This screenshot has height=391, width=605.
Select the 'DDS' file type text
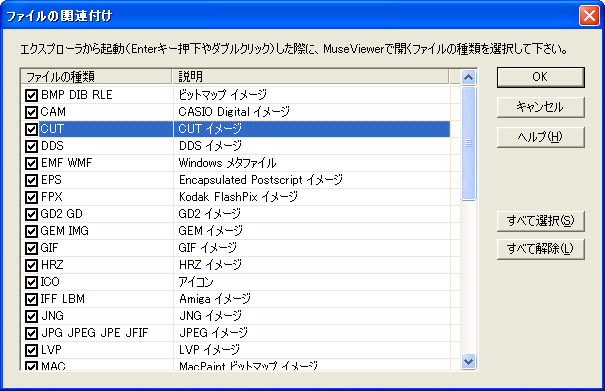(52, 146)
